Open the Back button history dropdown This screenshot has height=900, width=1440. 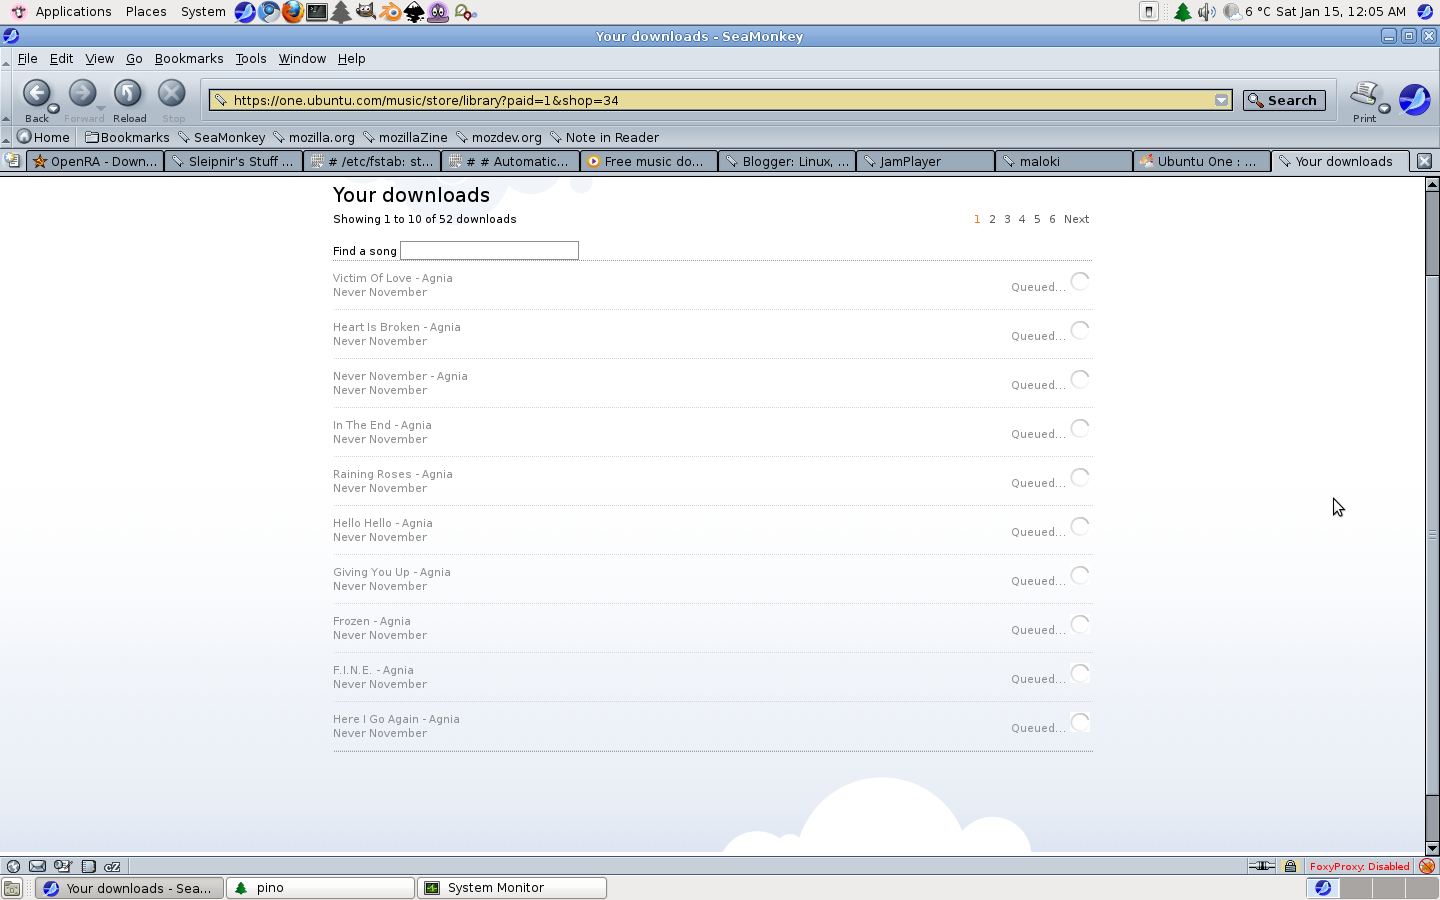[x=53, y=108]
